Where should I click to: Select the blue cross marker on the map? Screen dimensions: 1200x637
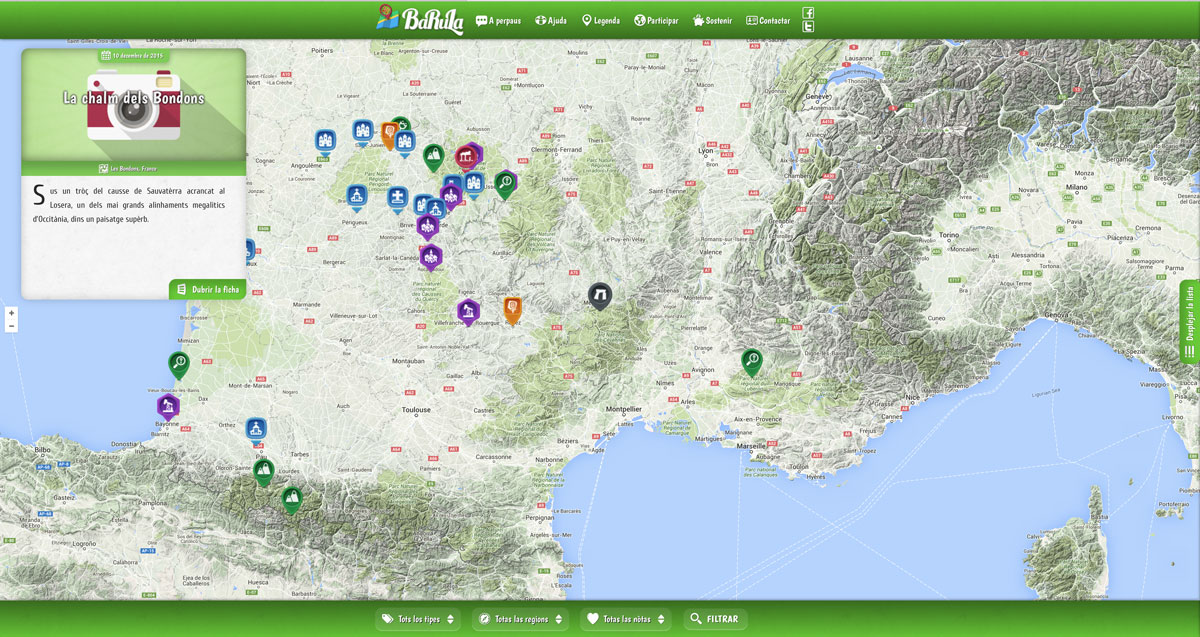pyautogui.click(x=398, y=197)
